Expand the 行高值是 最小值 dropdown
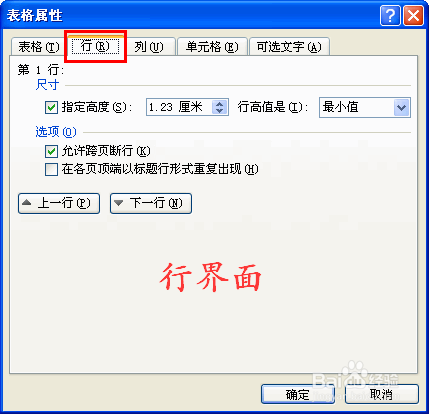This screenshot has width=429, height=414. coord(401,108)
